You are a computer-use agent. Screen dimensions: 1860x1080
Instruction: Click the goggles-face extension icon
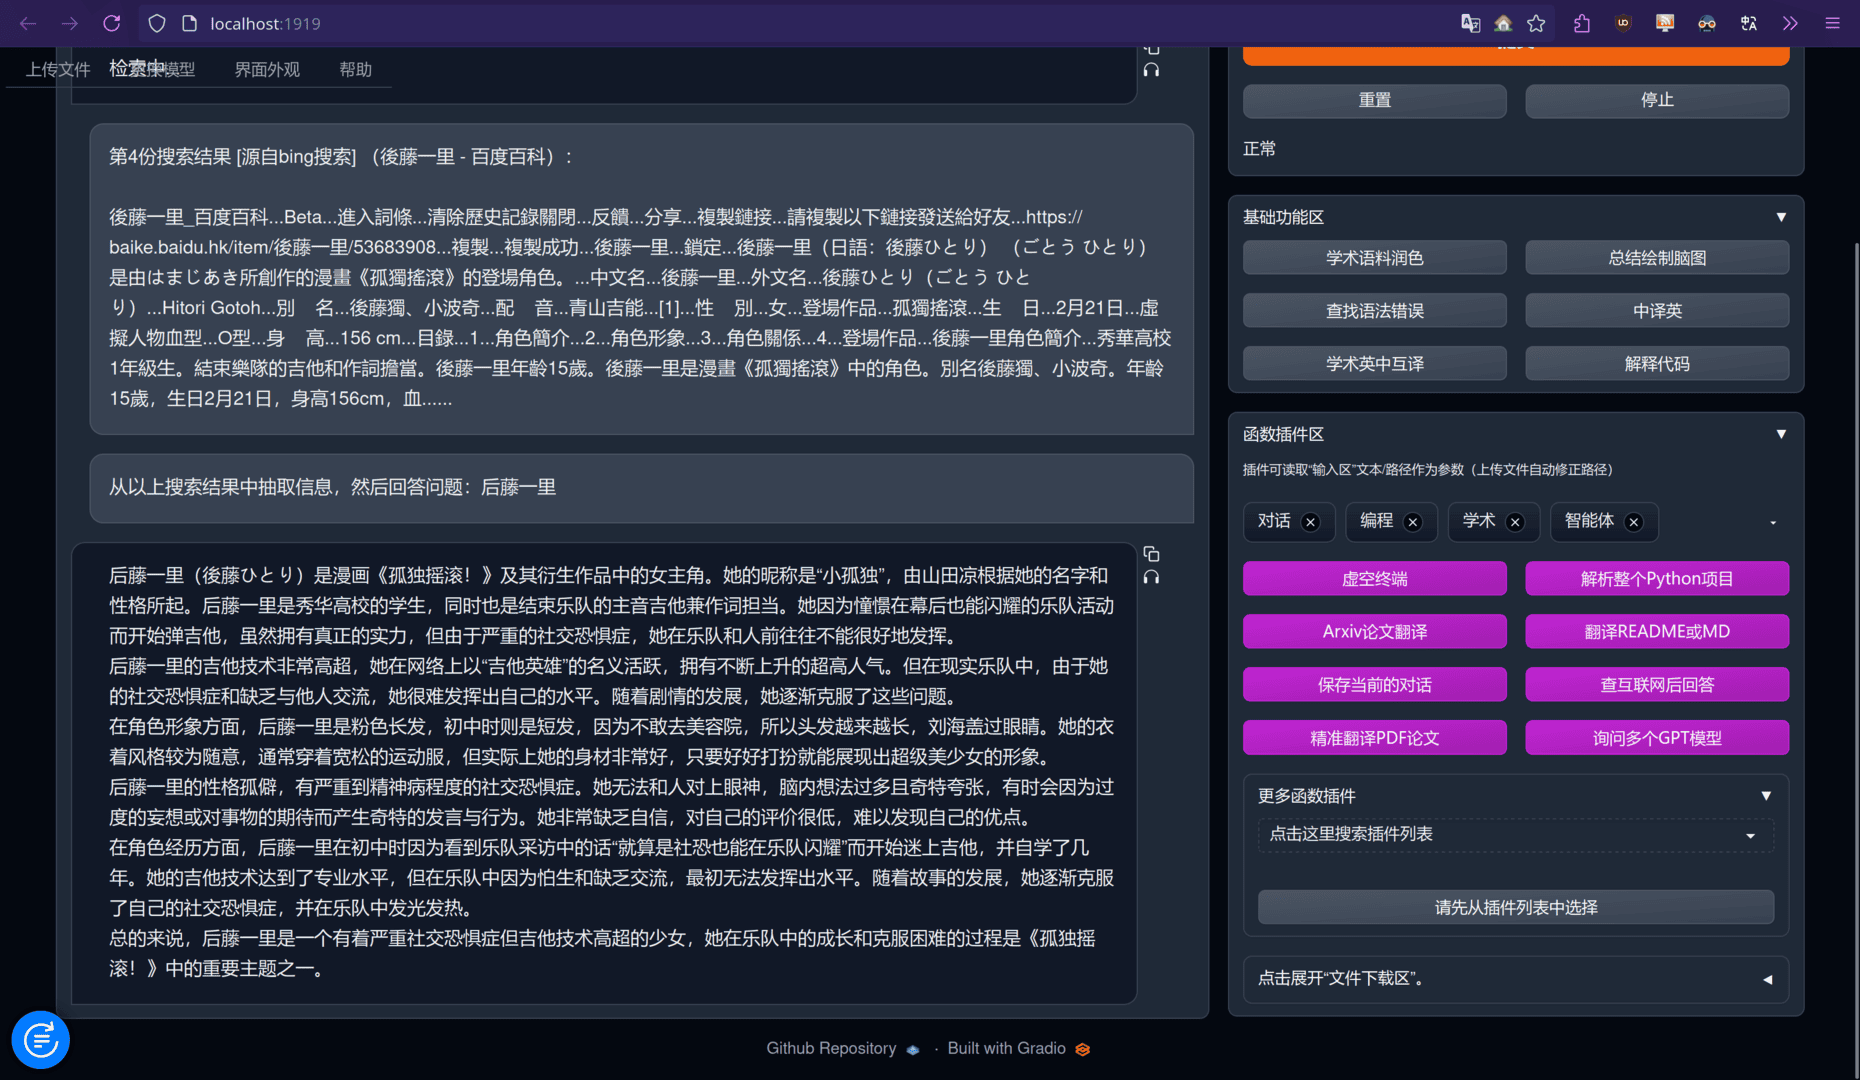tap(1707, 23)
